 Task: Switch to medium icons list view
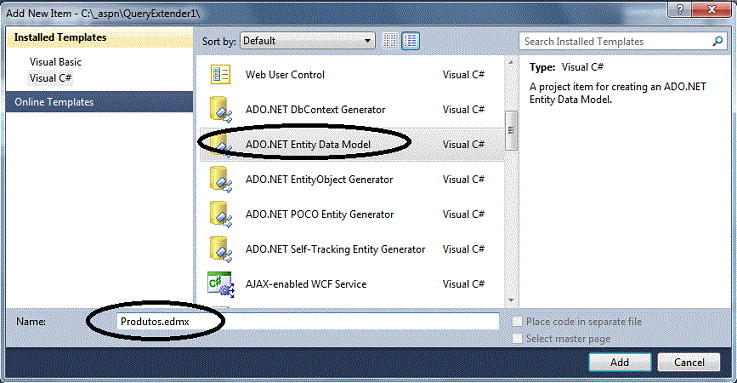point(410,41)
